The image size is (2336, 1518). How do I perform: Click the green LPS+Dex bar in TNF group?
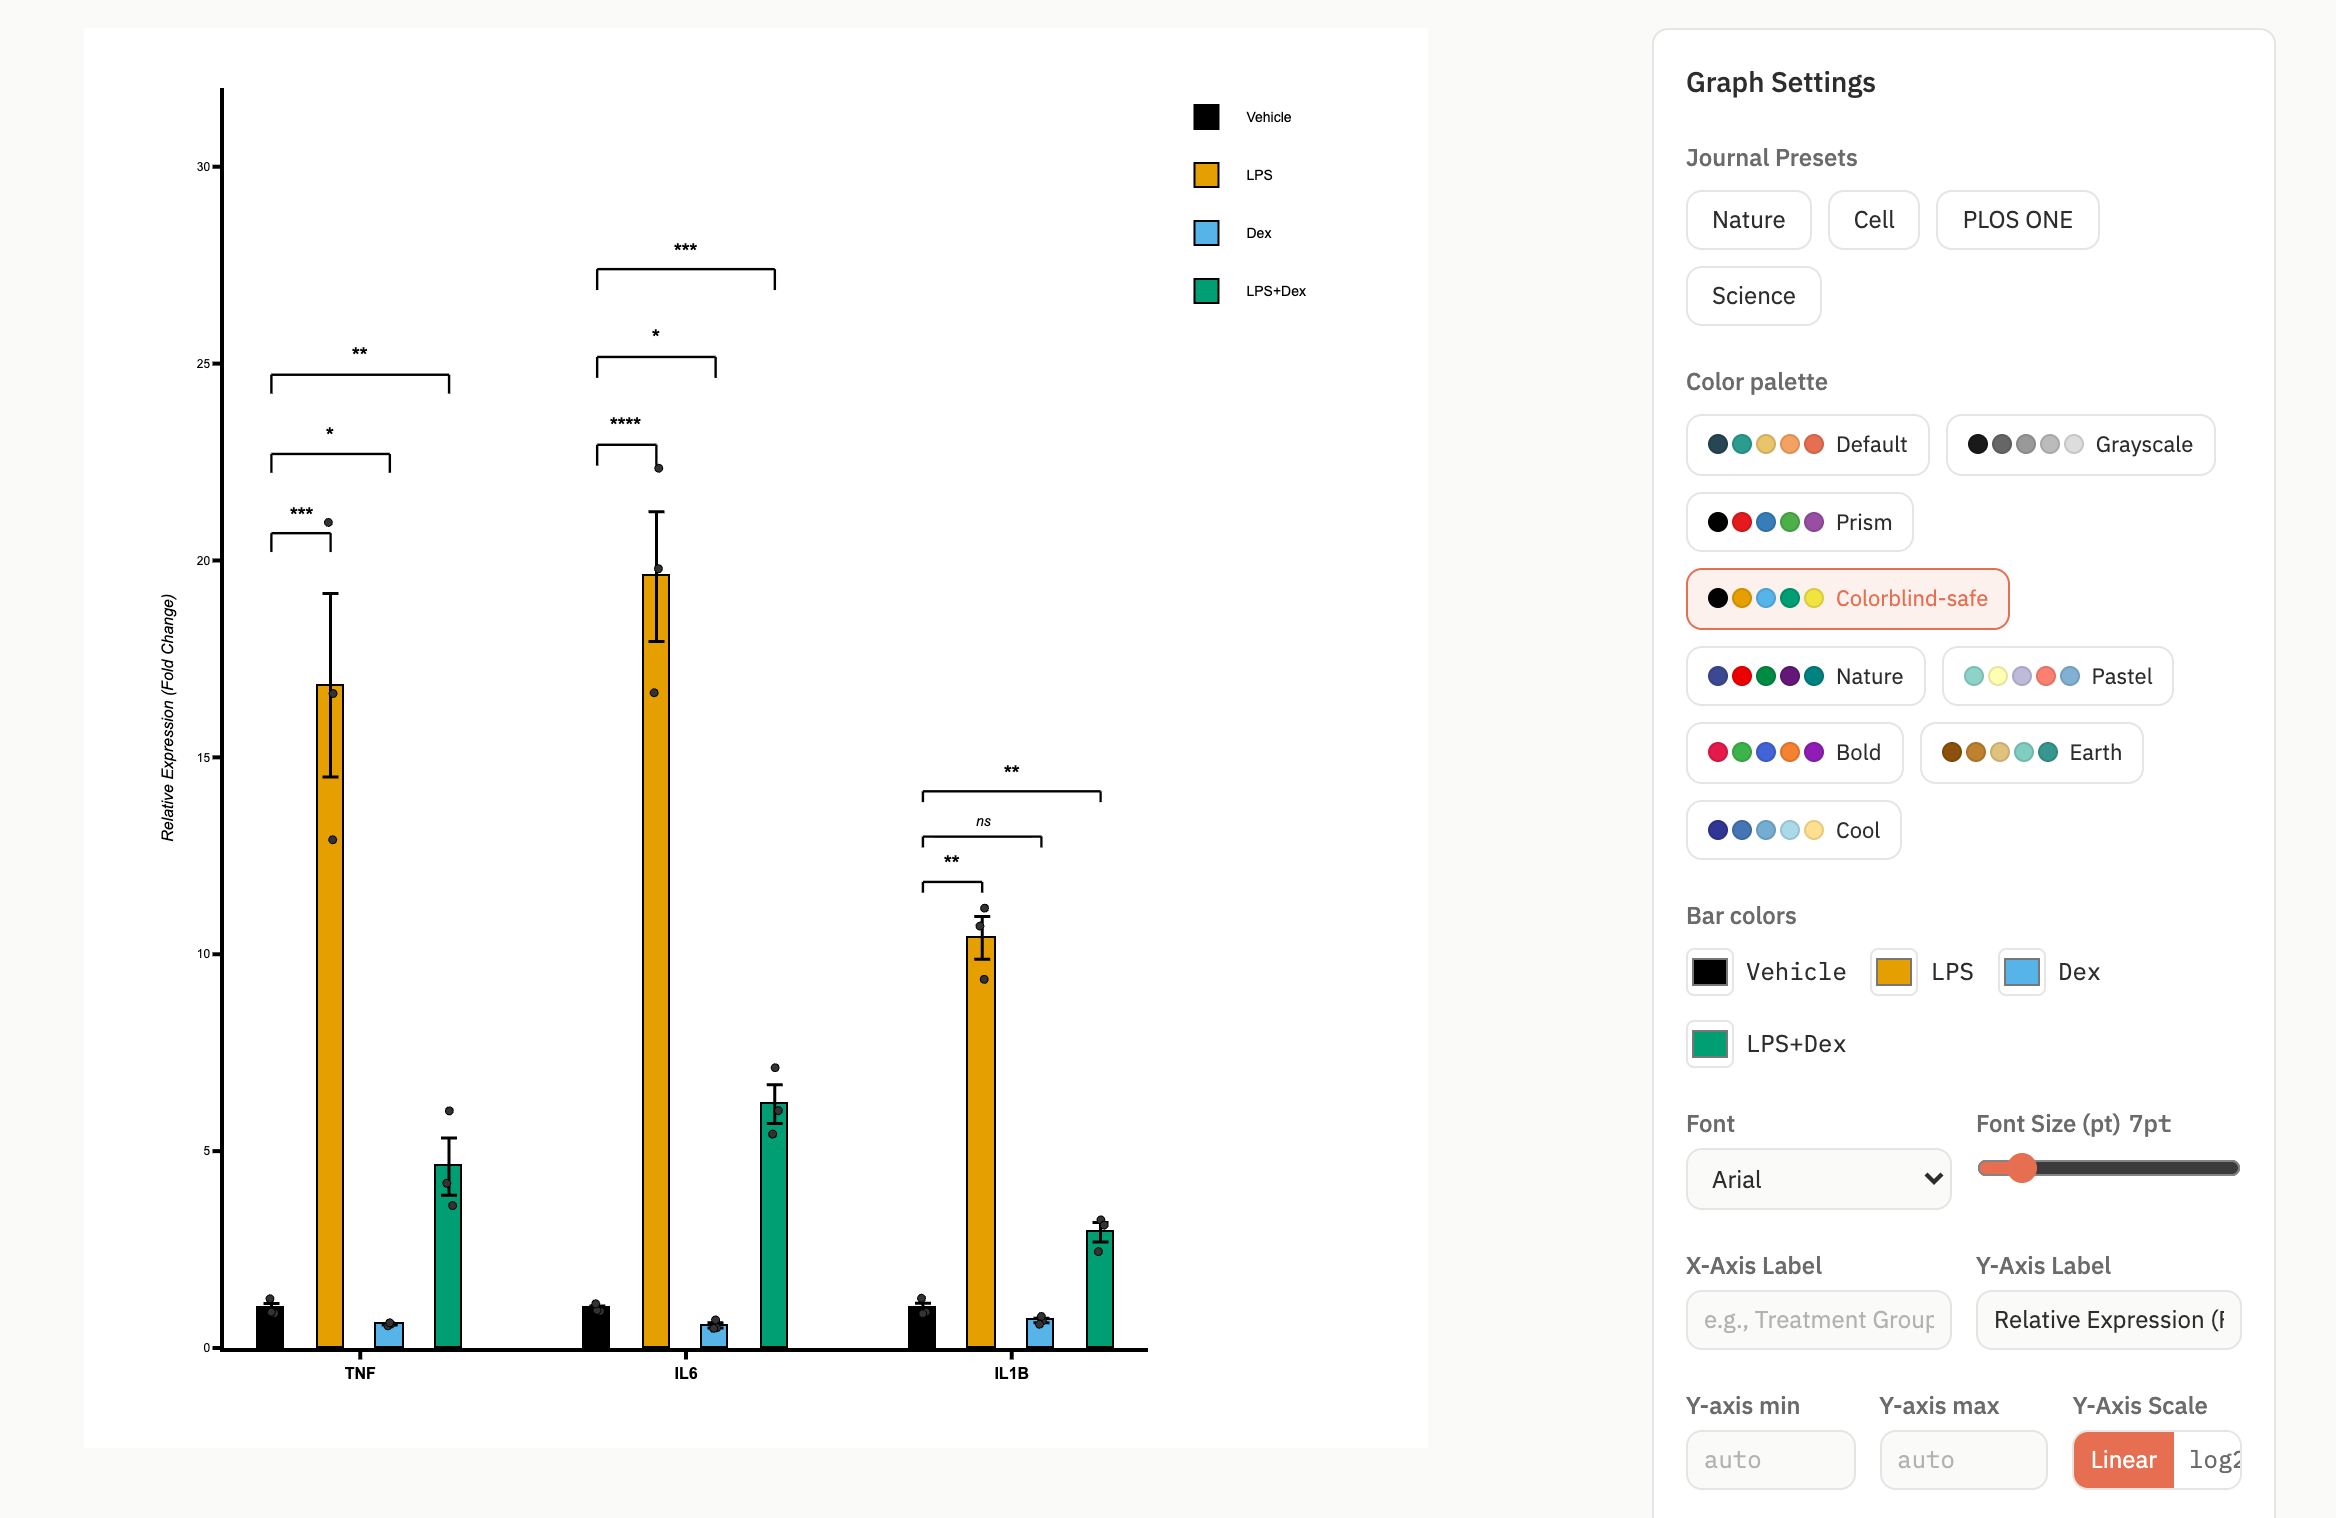(448, 1256)
